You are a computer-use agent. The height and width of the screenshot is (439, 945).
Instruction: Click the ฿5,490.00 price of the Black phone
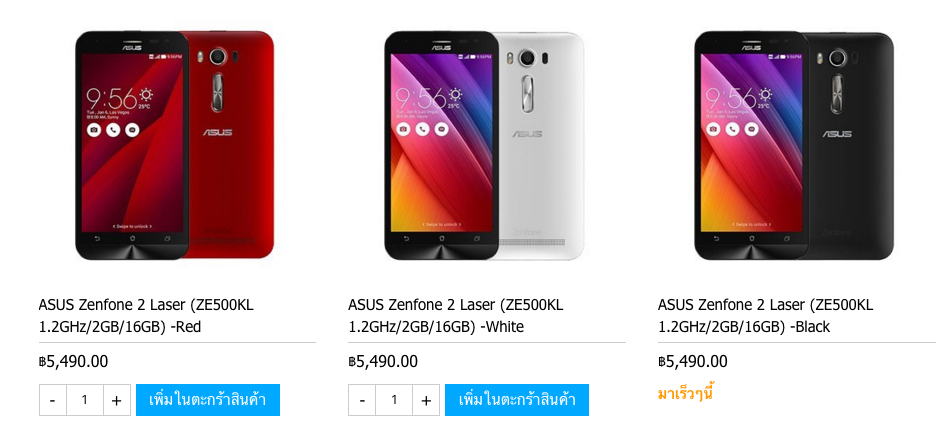coord(692,362)
